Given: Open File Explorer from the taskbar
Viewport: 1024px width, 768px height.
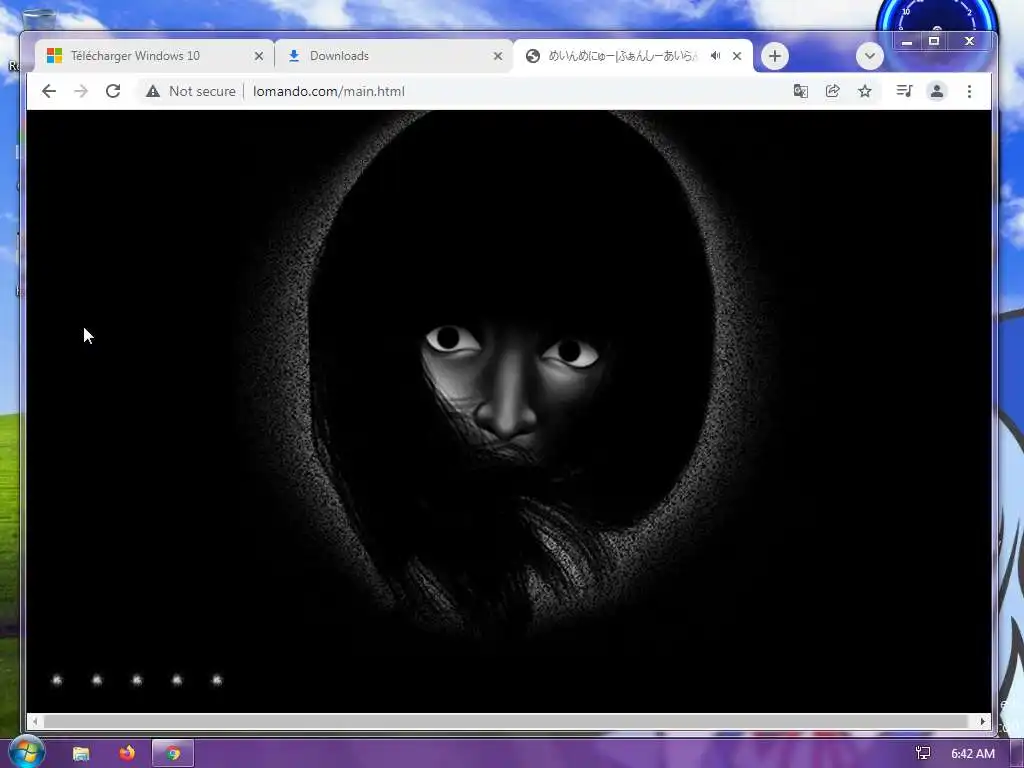Looking at the screenshot, I should 81,754.
